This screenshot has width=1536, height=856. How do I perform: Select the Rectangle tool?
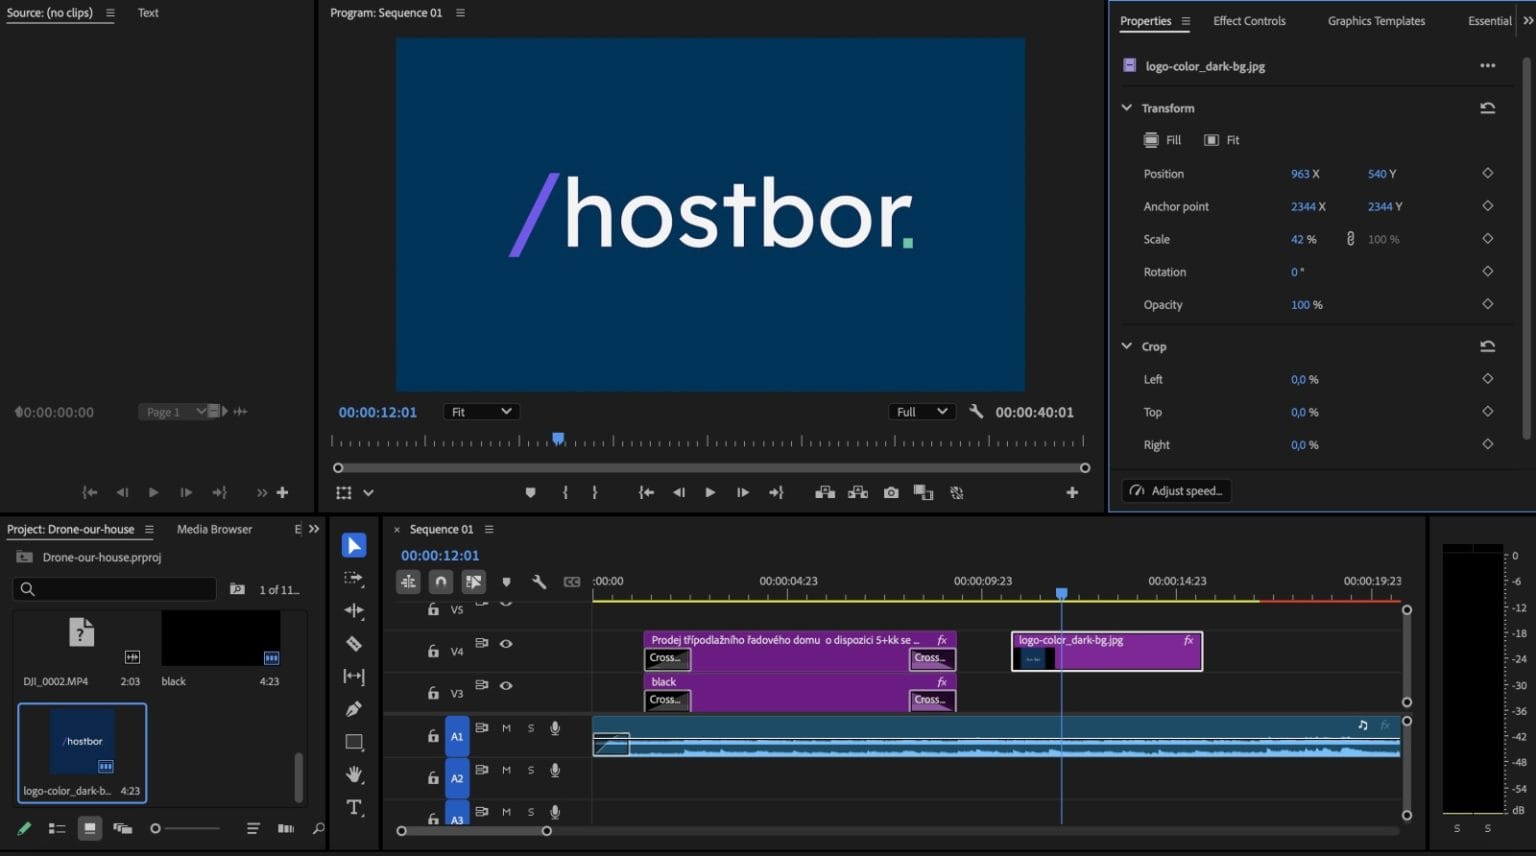pyautogui.click(x=354, y=742)
